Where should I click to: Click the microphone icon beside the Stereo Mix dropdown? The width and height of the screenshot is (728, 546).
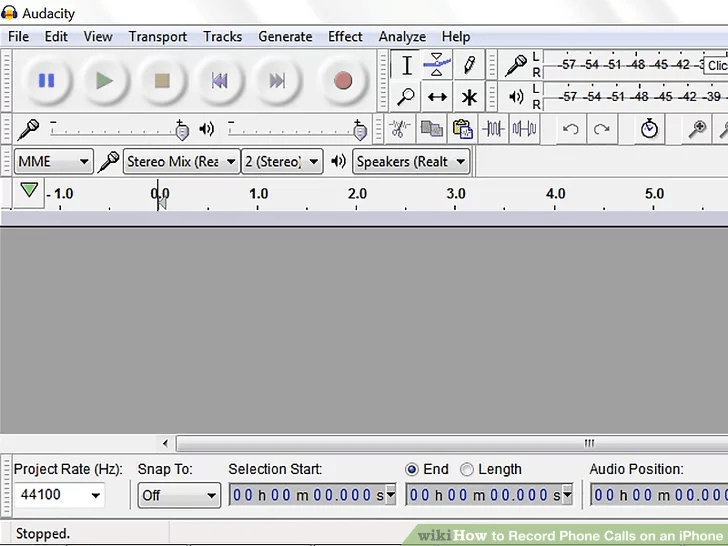point(108,162)
